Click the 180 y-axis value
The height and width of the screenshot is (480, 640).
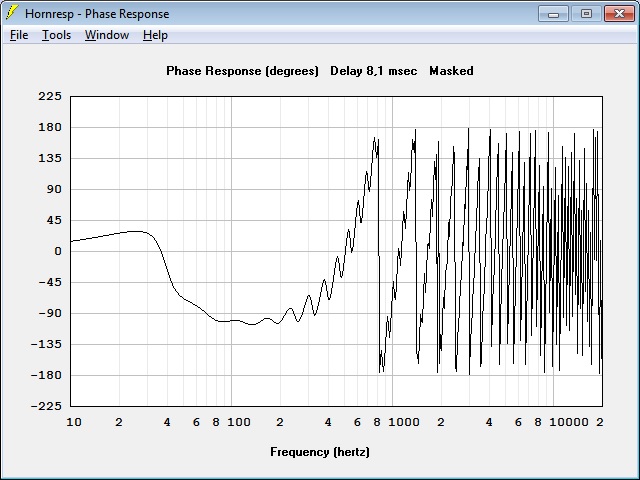50,127
